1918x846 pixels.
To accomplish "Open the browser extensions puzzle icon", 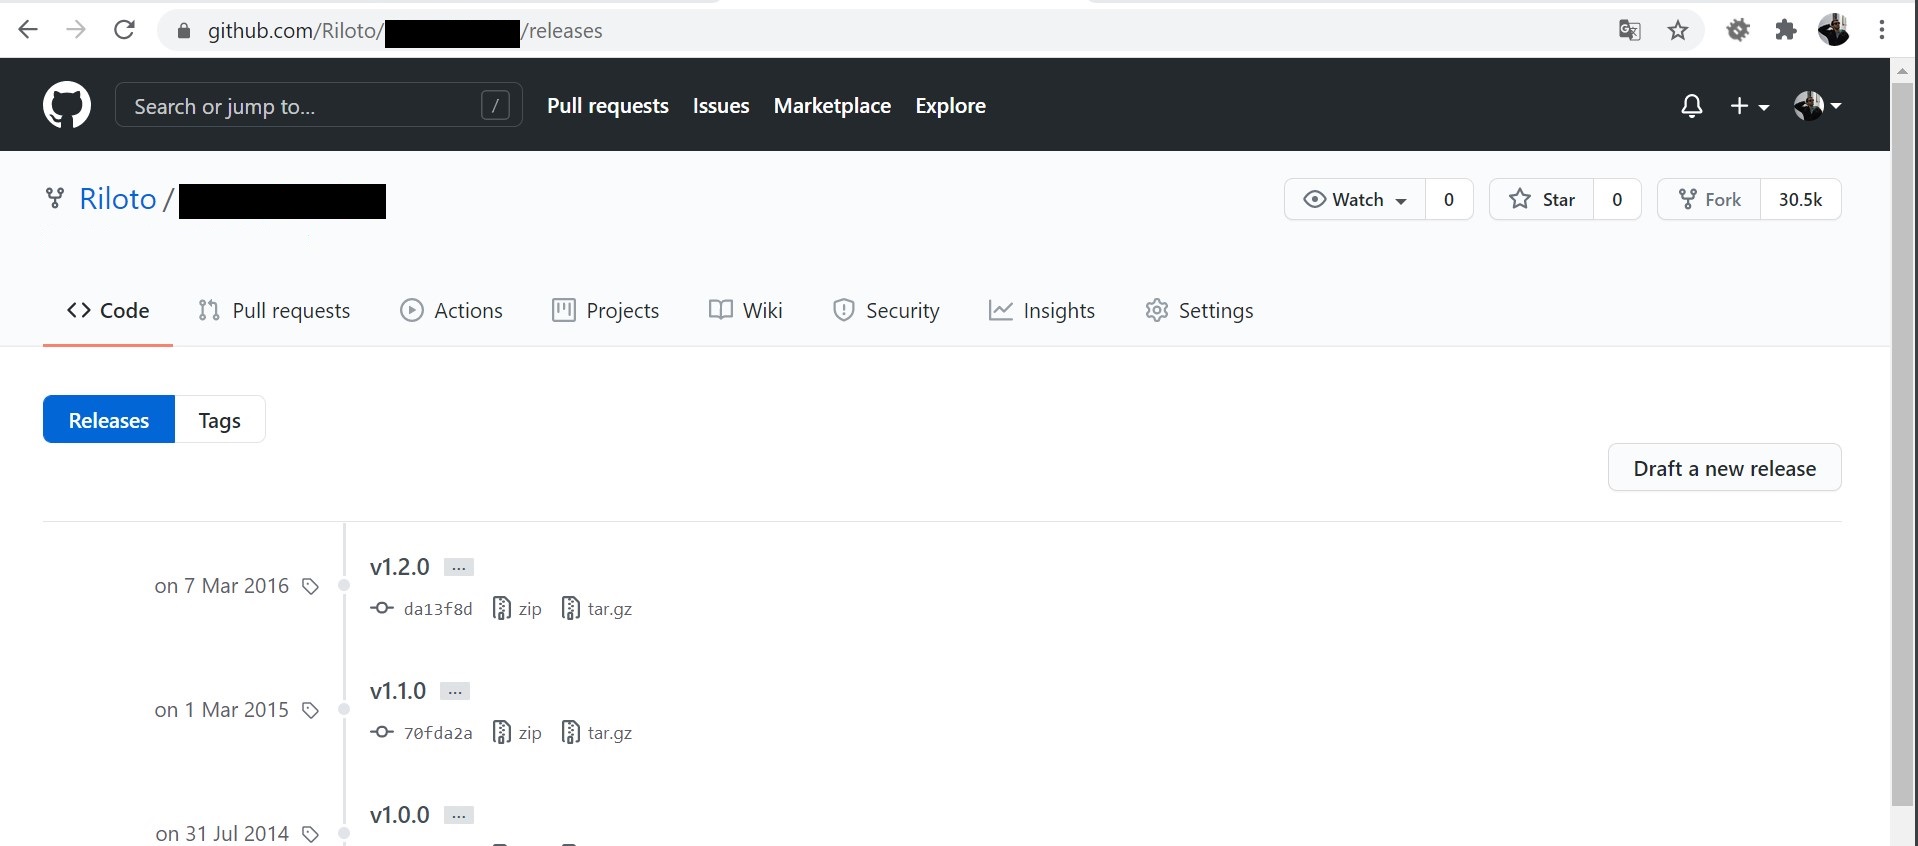I will coord(1786,31).
